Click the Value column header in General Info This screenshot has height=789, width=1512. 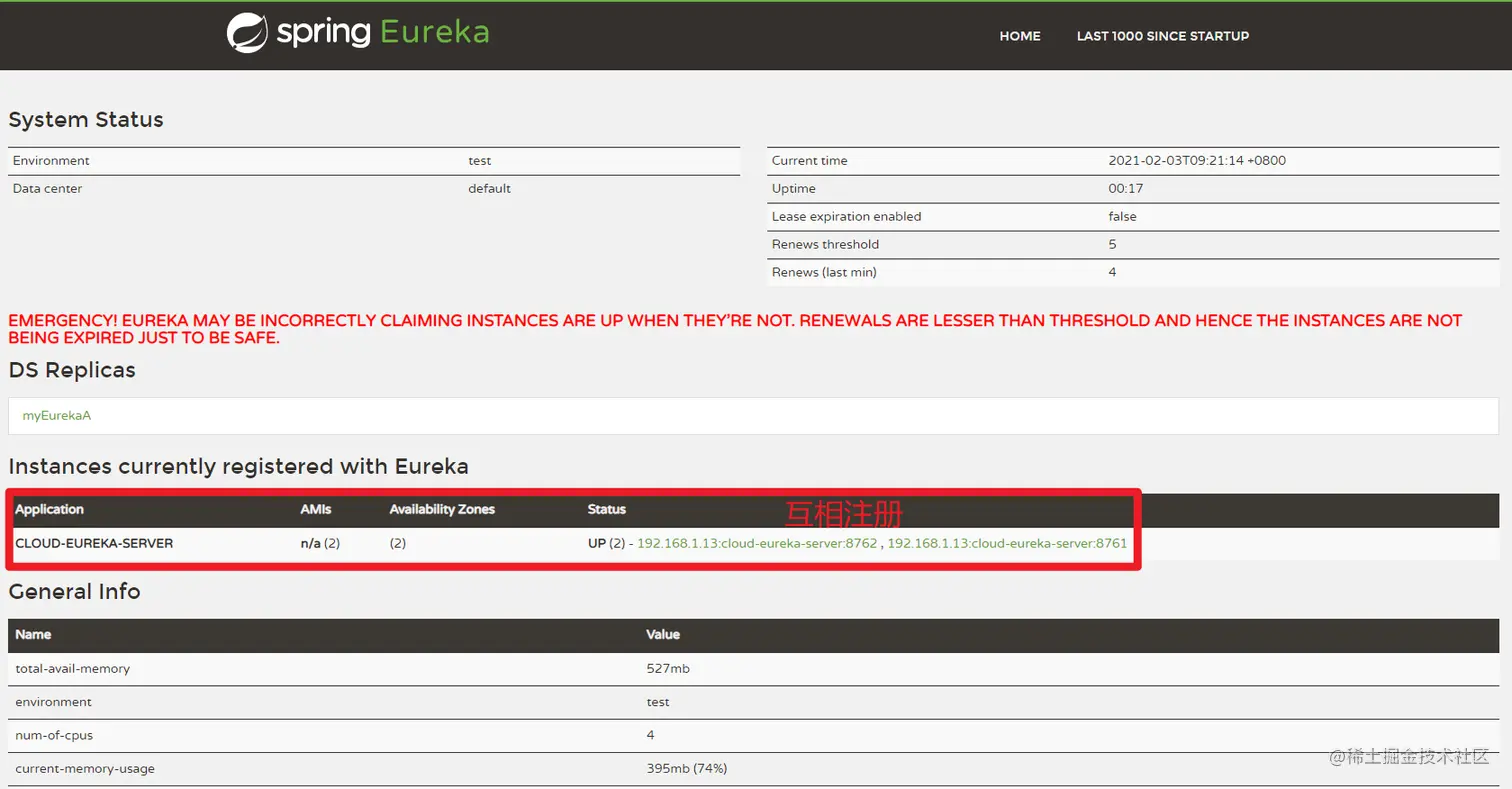(x=663, y=634)
